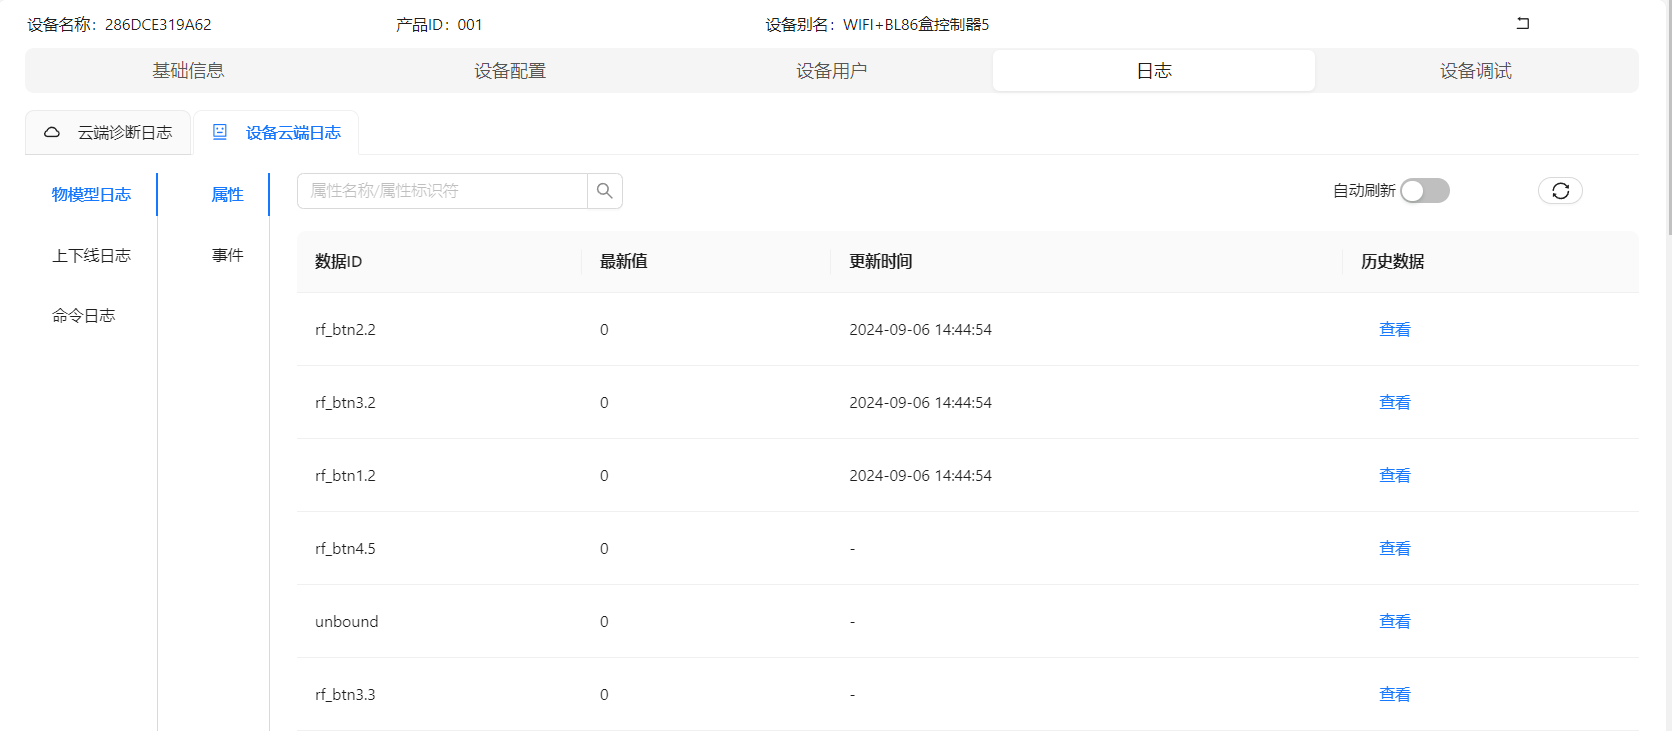The width and height of the screenshot is (1672, 731).
Task: Select the 日志 tab
Action: point(1153,71)
